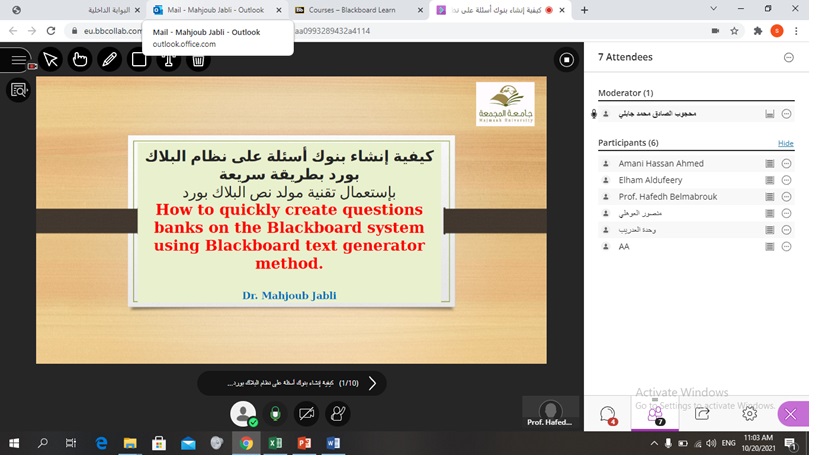Hide the participants list
The height and width of the screenshot is (460, 819).
[785, 143]
